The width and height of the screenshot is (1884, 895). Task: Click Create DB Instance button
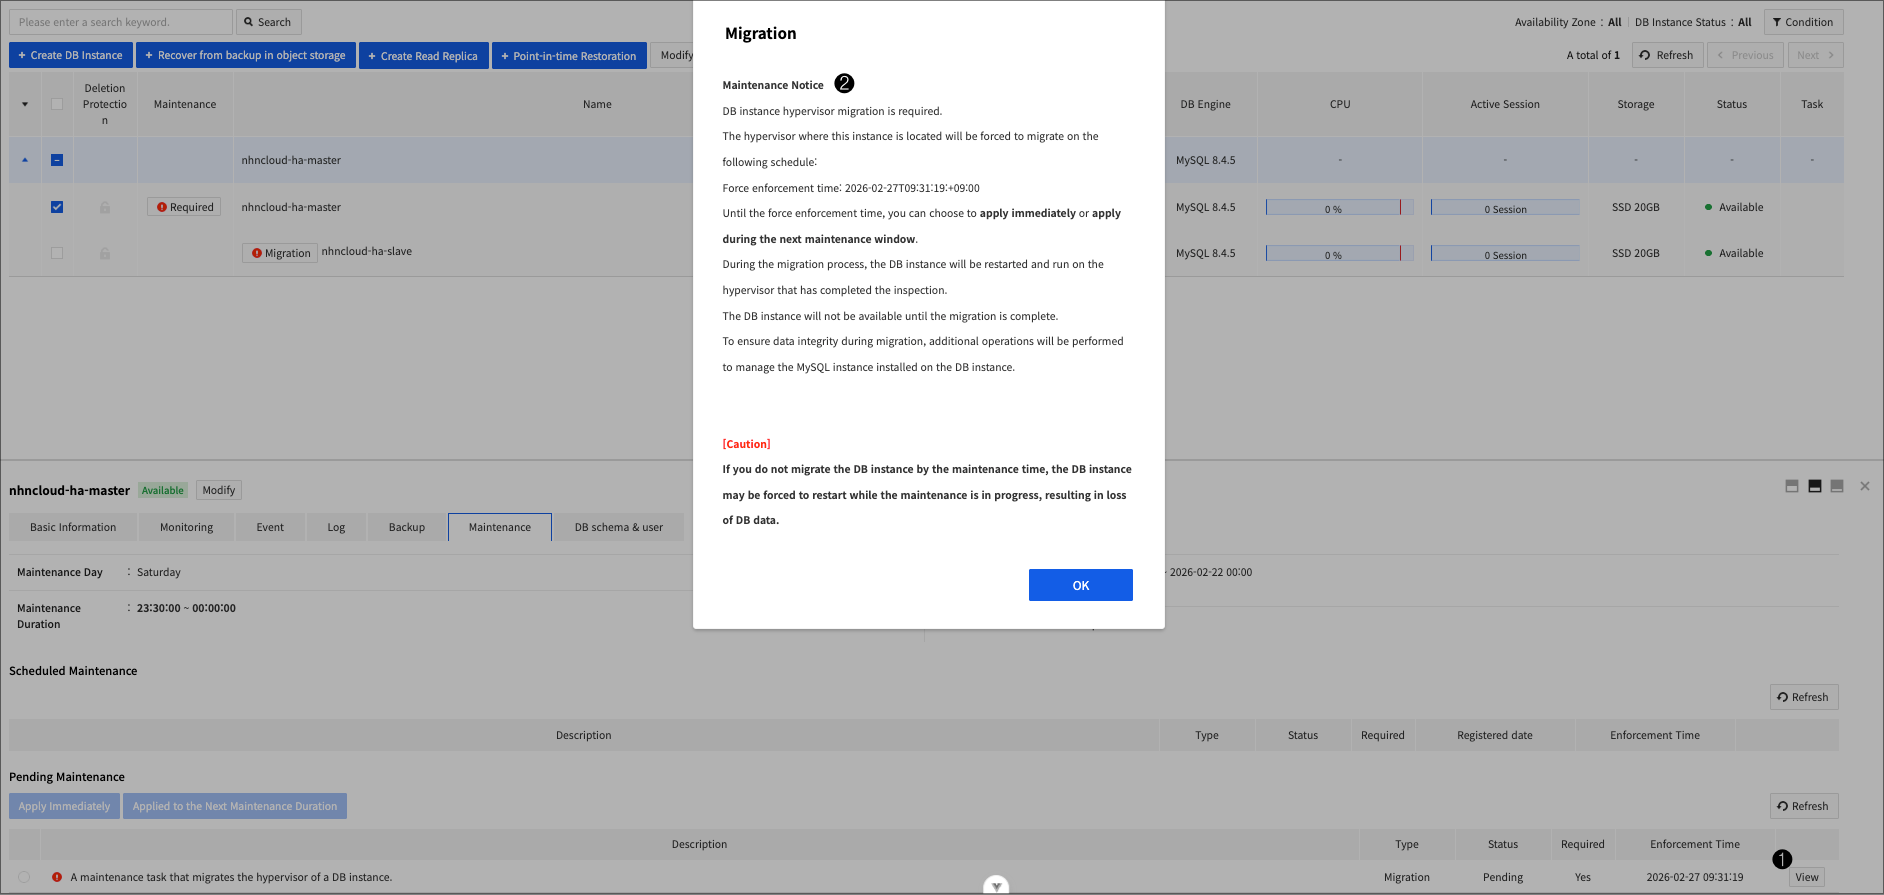click(x=71, y=55)
